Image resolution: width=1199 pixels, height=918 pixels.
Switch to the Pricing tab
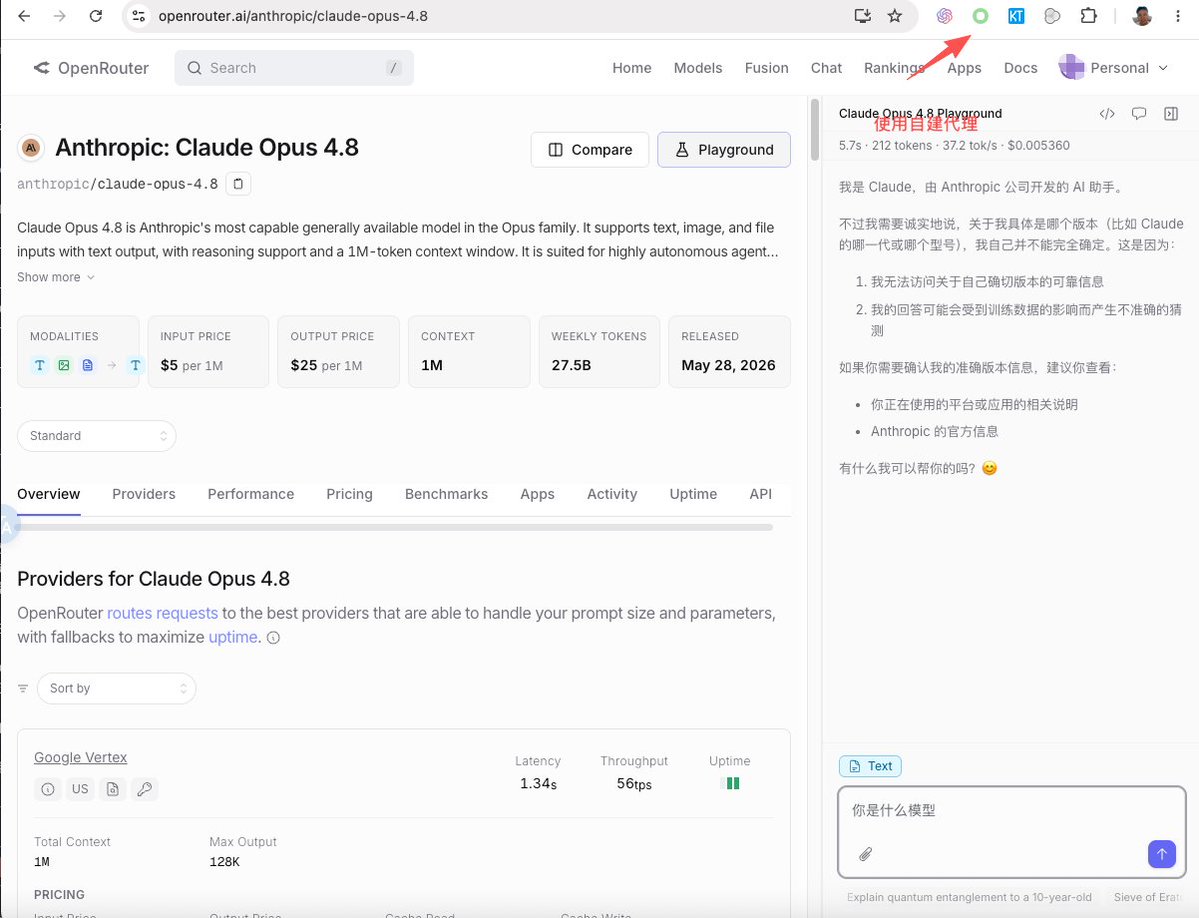point(349,494)
